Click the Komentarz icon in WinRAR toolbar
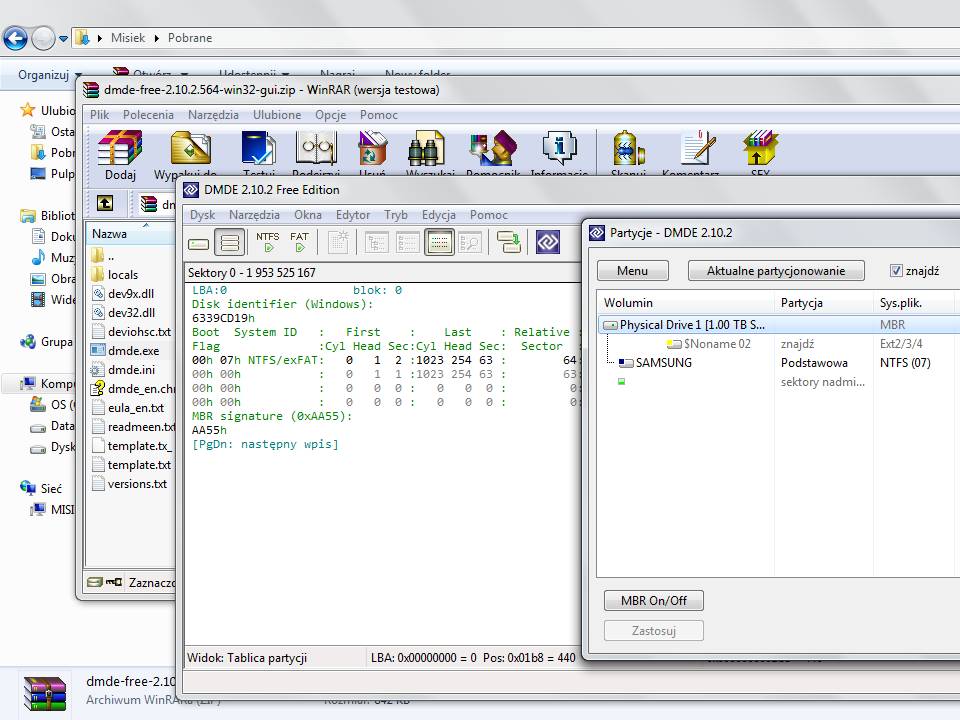The height and width of the screenshot is (720, 960). click(x=698, y=148)
